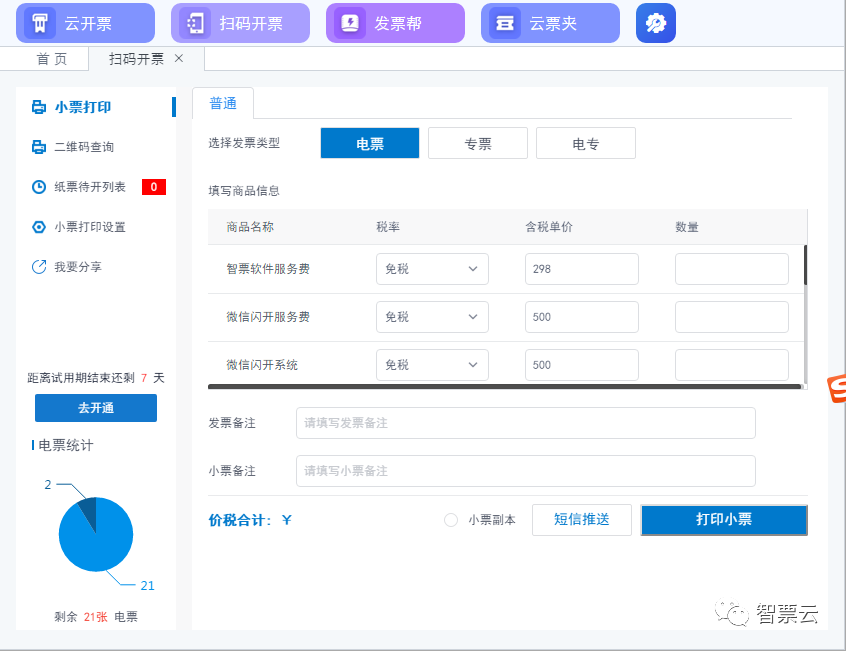Open 二维码查询 from the sidebar
Image resolution: width=846 pixels, height=651 pixels.
(x=83, y=147)
